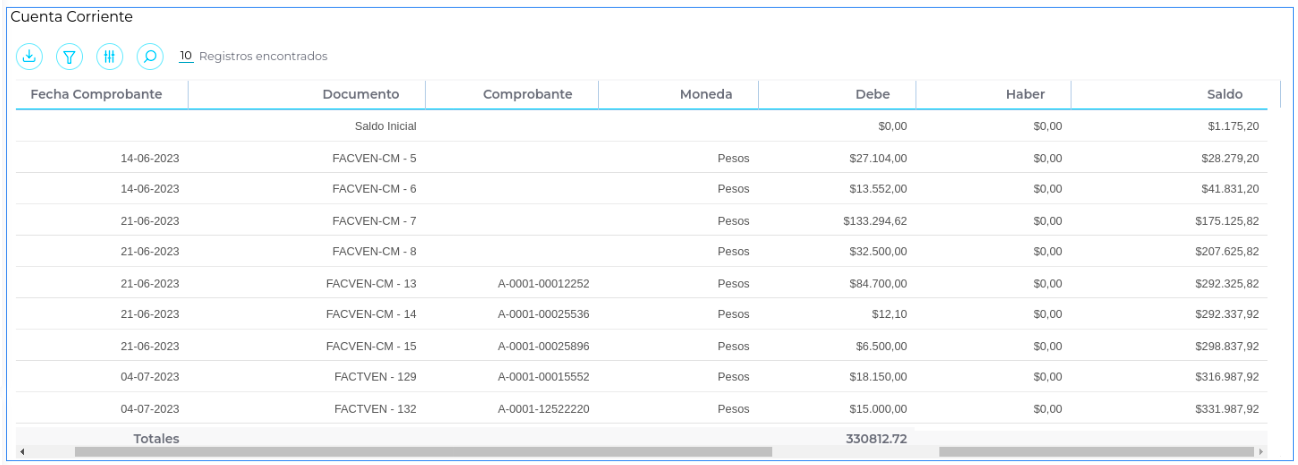Click comprobante A-0001-00012252 cell
This screenshot has width=1298, height=465.
click(x=543, y=284)
